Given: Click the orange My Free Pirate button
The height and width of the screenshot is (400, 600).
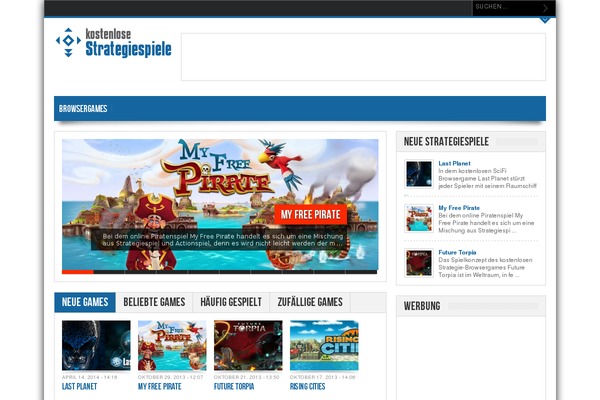Looking at the screenshot, I should coord(310,215).
